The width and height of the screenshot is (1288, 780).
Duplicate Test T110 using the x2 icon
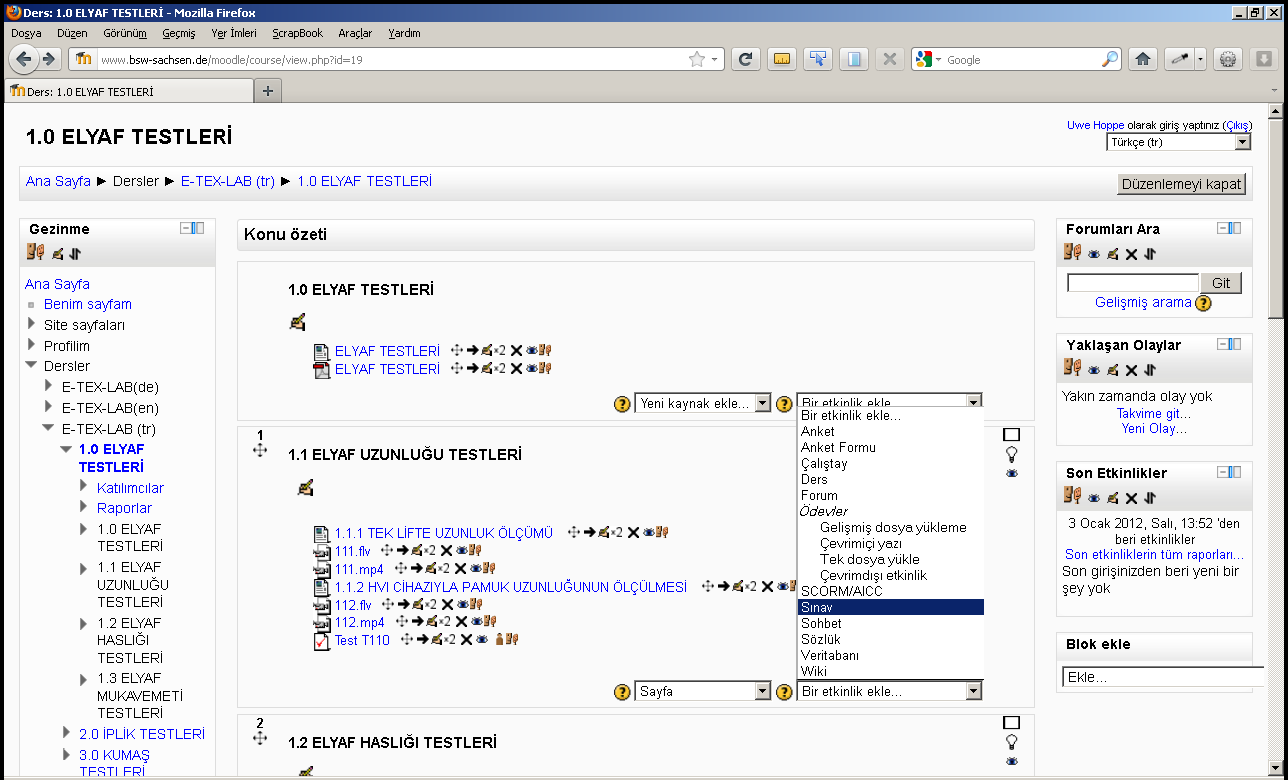tap(451, 640)
